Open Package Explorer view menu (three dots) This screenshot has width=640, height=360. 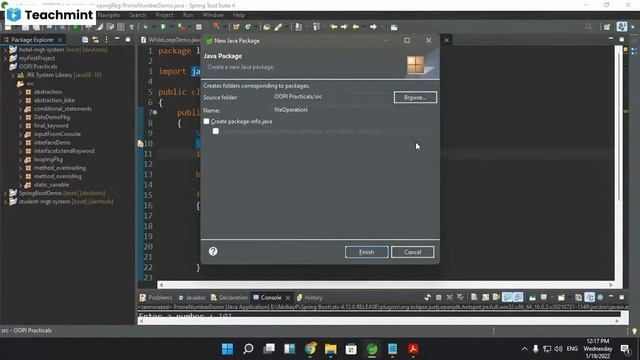(107, 40)
